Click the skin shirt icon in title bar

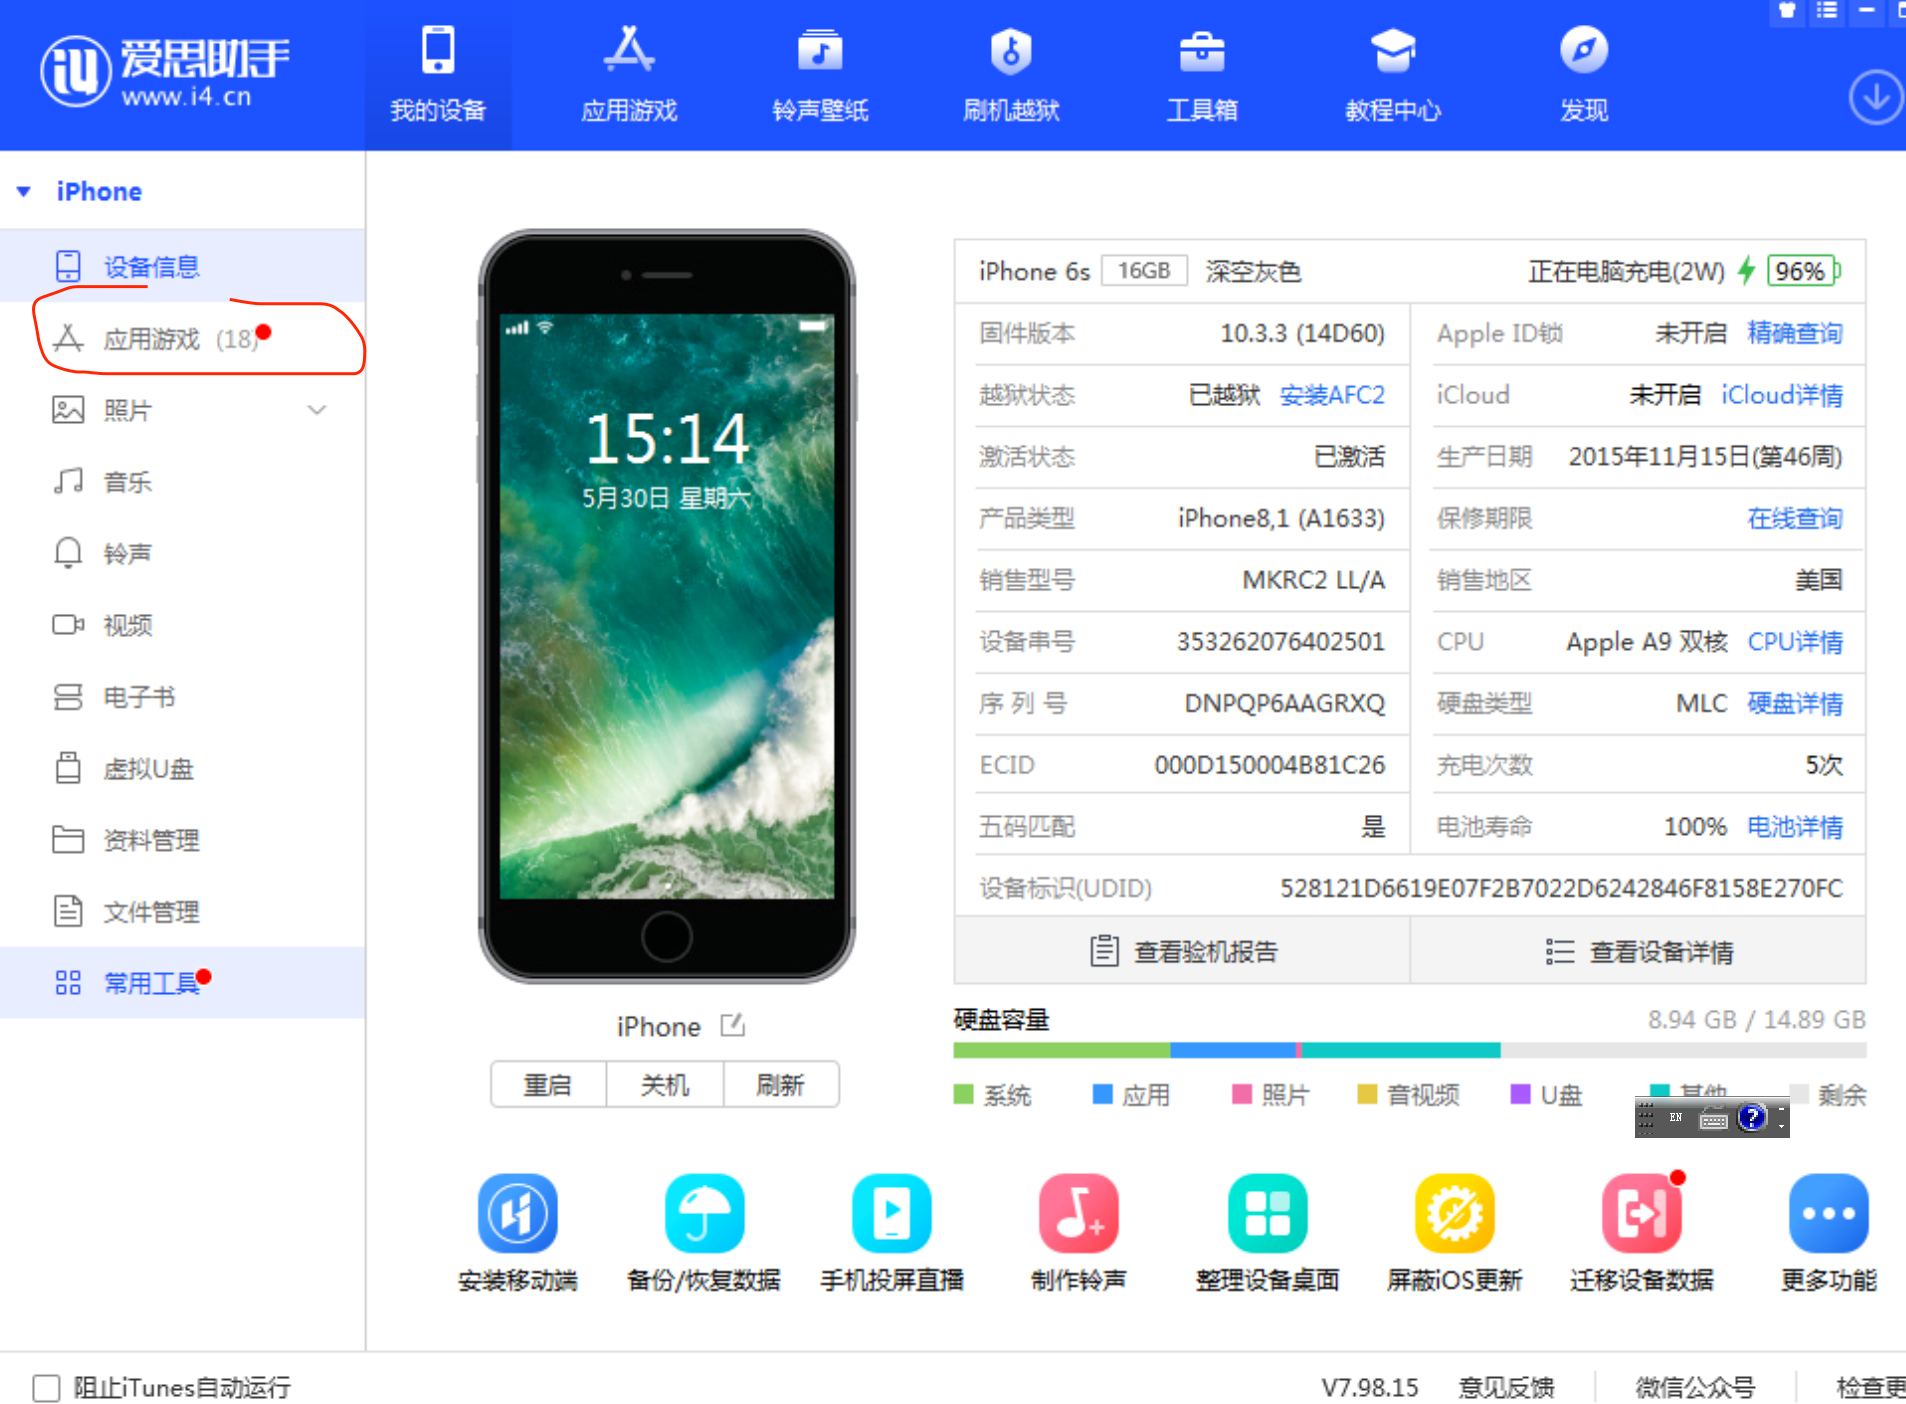pyautogui.click(x=1787, y=11)
